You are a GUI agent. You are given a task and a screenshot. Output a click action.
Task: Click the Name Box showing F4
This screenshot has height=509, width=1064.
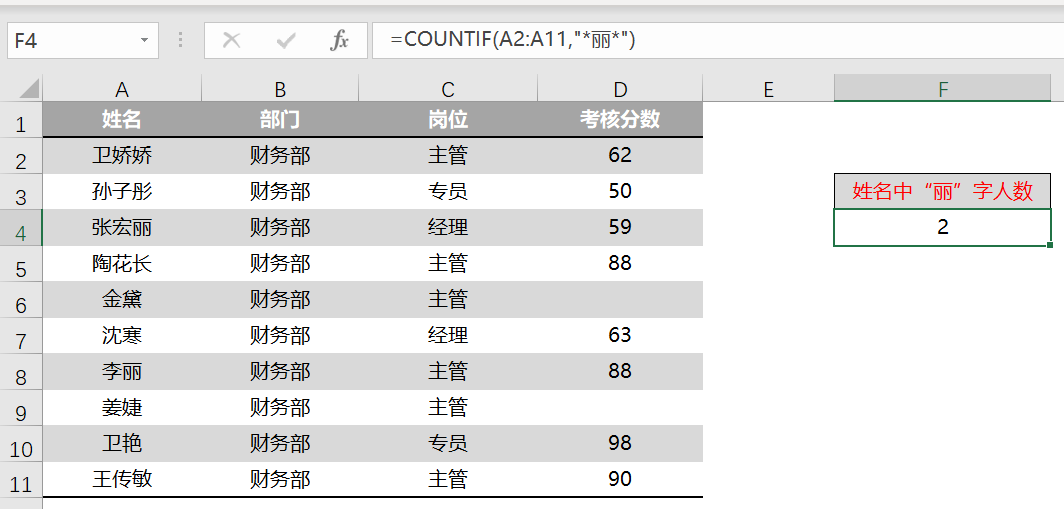[83, 41]
